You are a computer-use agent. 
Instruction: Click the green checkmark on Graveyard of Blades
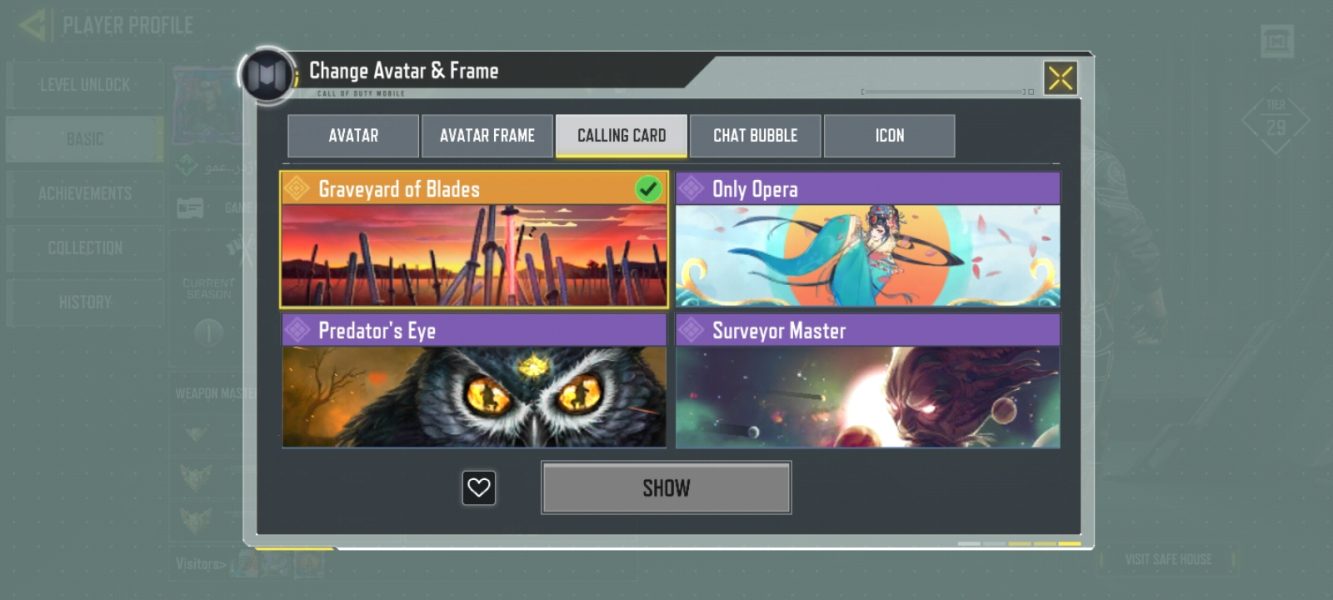click(x=649, y=189)
